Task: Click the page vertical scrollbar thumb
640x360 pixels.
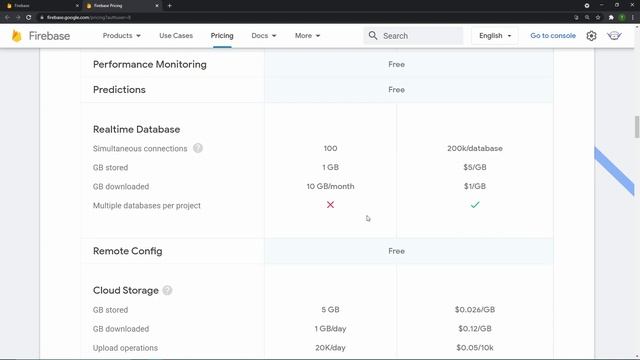Action: pos(637,127)
